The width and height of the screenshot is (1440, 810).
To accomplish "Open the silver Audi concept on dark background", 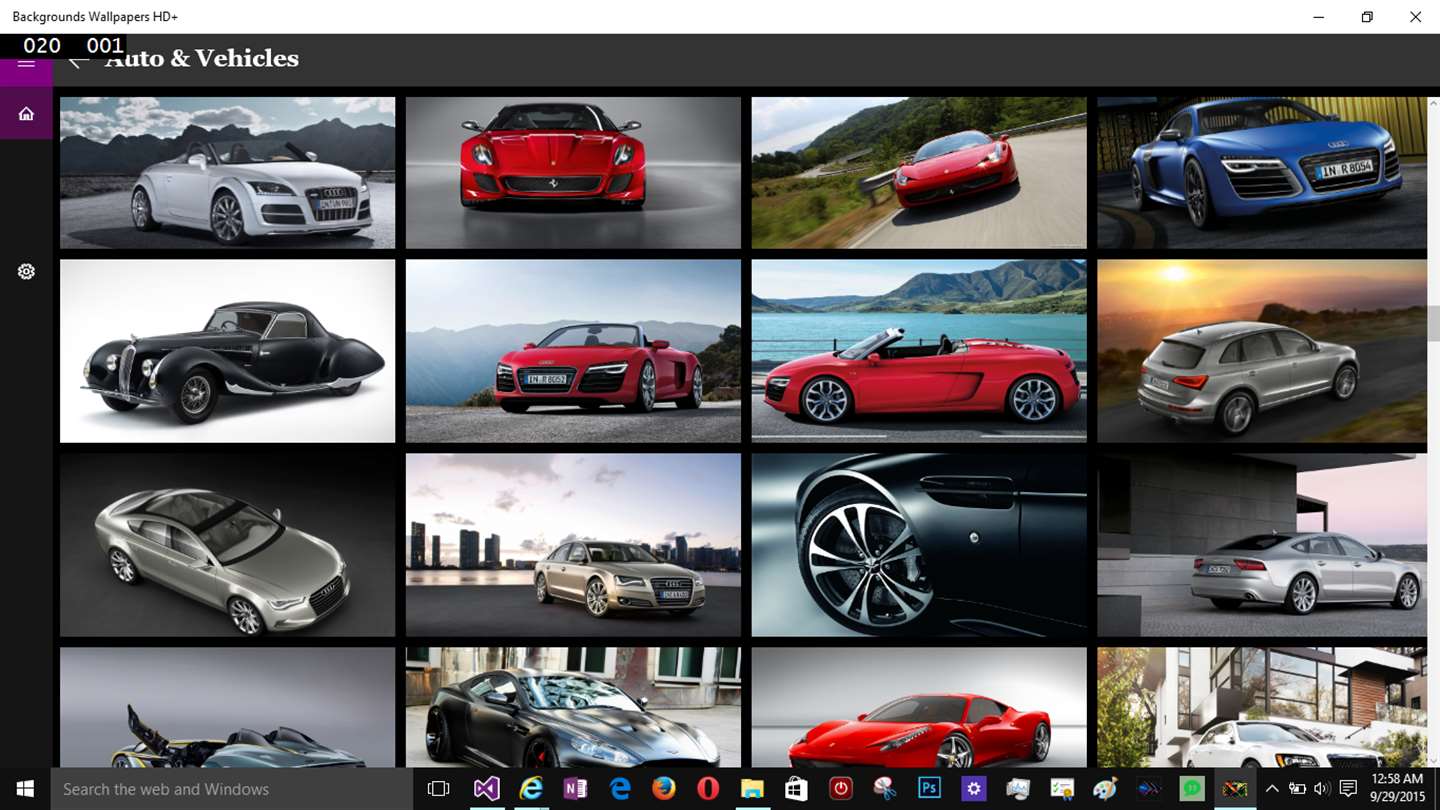I will pos(227,545).
